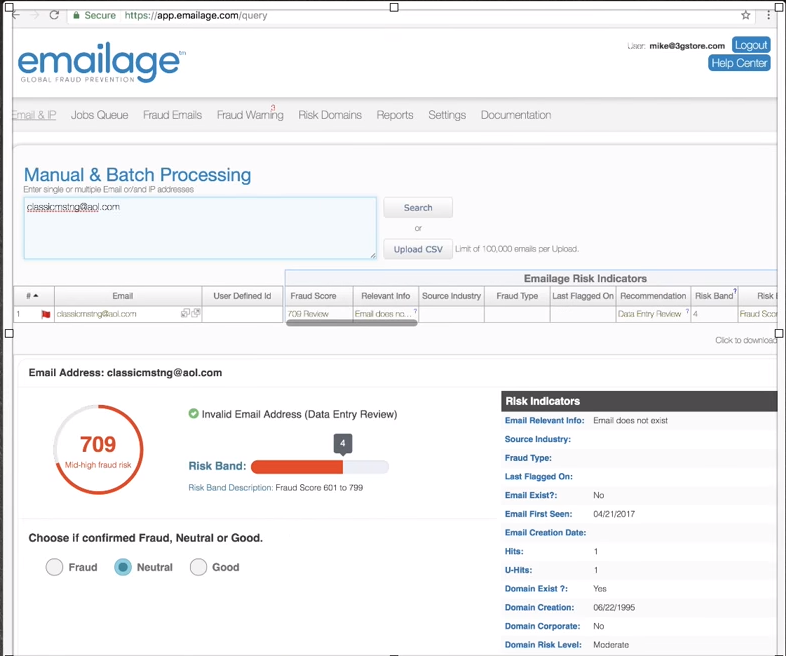This screenshot has height=656, width=786.
Task: Click the Relevant Info column header
Action: pos(385,296)
